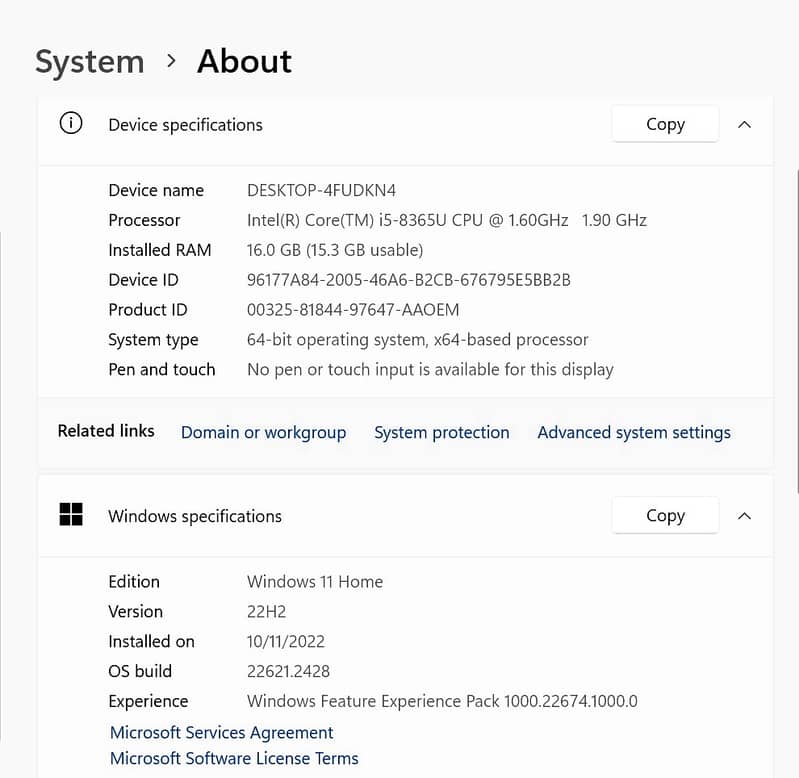Open Microsoft Services Agreement

[221, 733]
